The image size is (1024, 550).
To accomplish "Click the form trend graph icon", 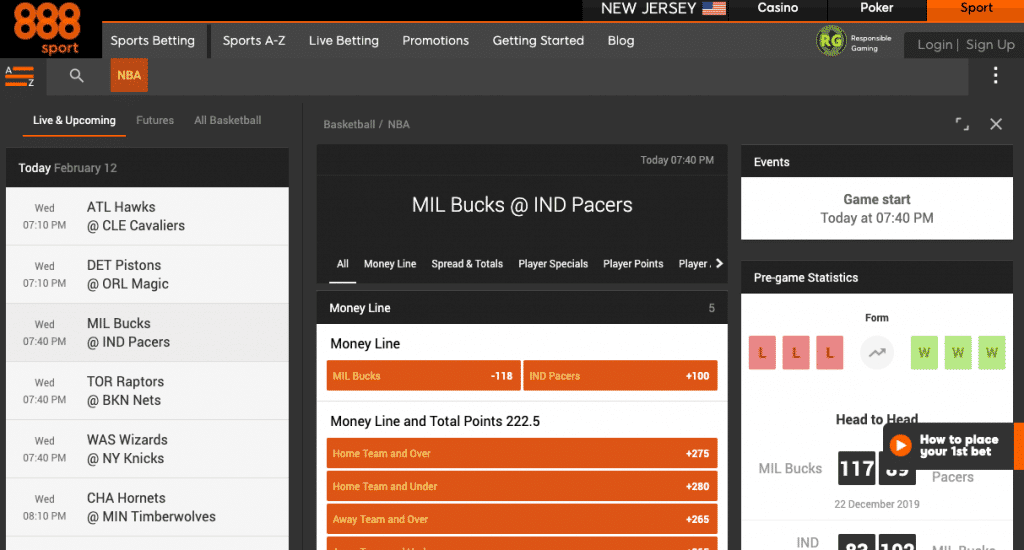I will point(877,352).
